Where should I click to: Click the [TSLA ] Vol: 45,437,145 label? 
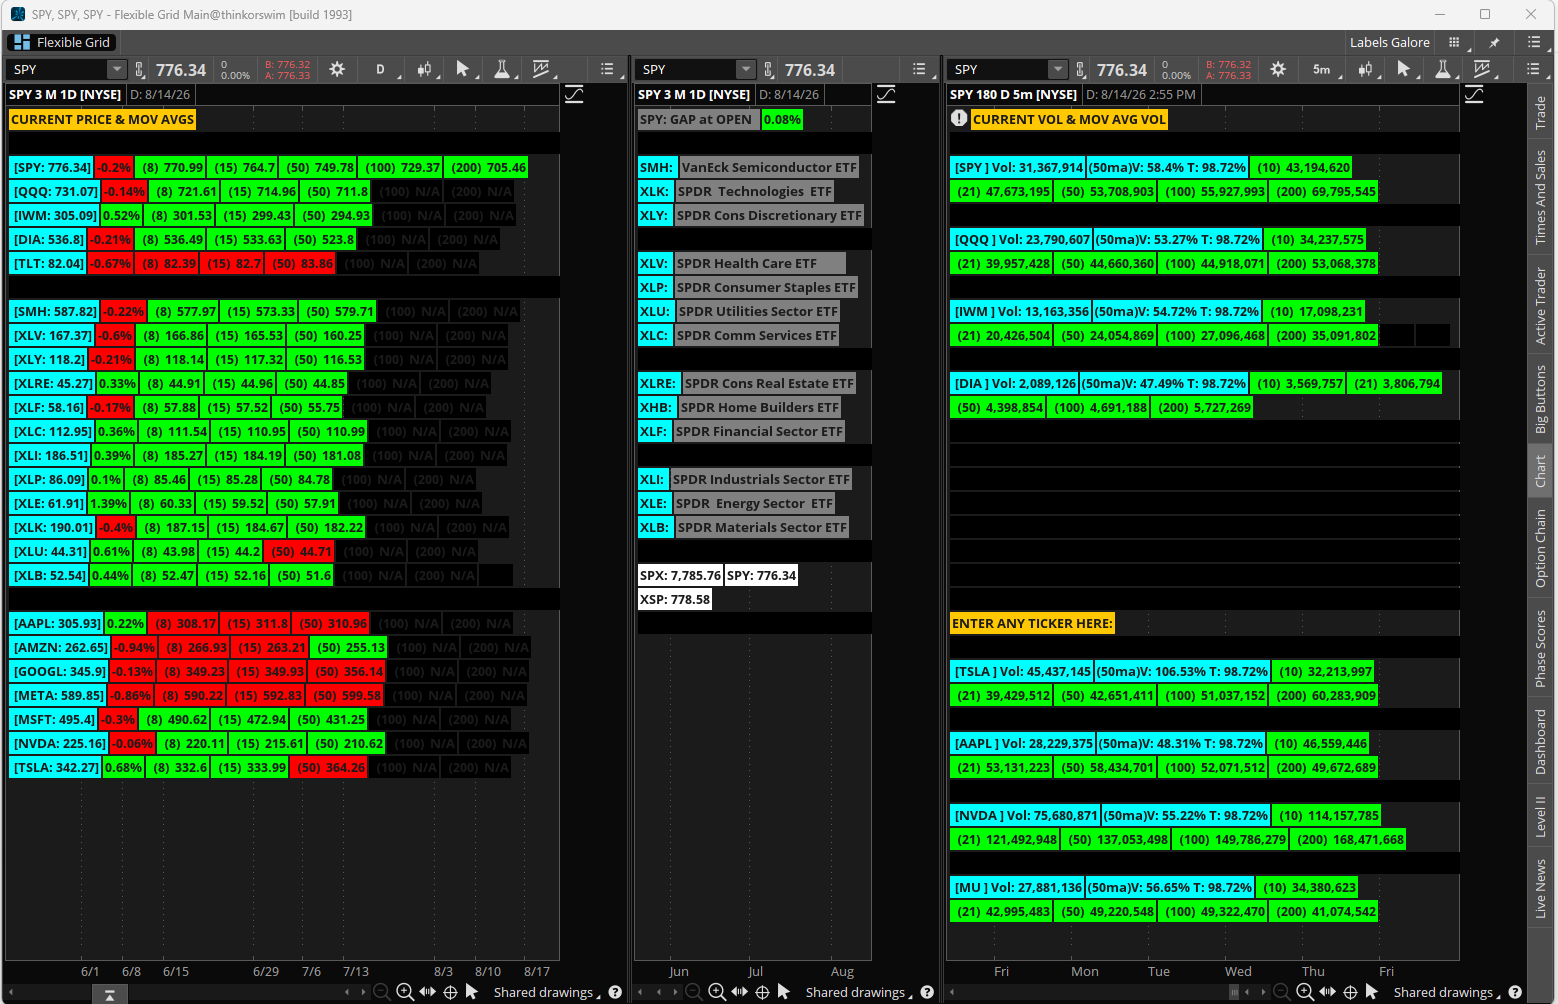click(x=1022, y=671)
